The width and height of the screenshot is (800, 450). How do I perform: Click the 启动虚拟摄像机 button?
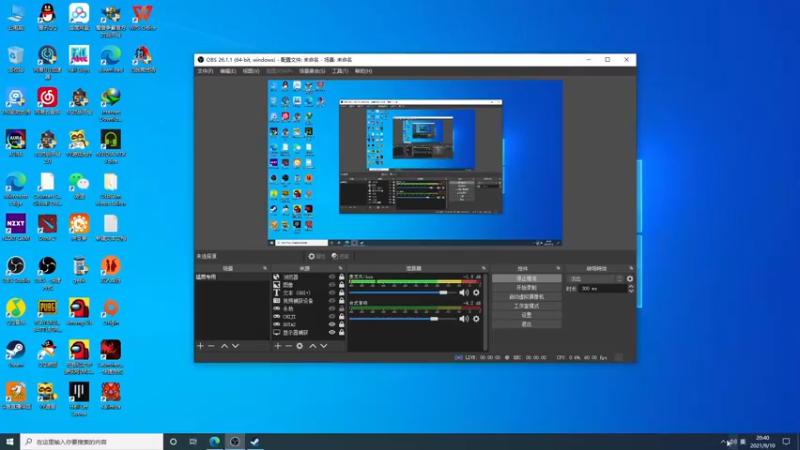pos(527,297)
